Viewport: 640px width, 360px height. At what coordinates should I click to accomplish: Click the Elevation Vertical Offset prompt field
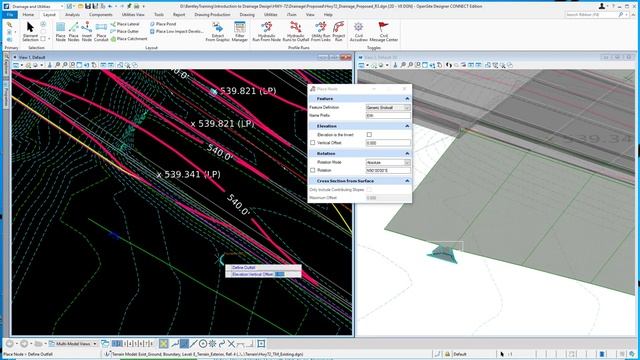click(x=279, y=274)
